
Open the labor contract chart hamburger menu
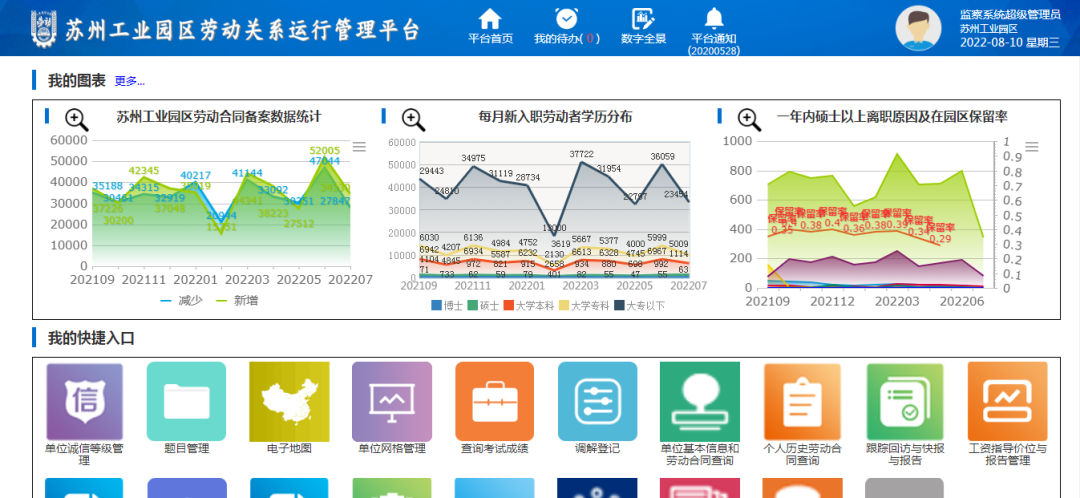click(x=359, y=147)
